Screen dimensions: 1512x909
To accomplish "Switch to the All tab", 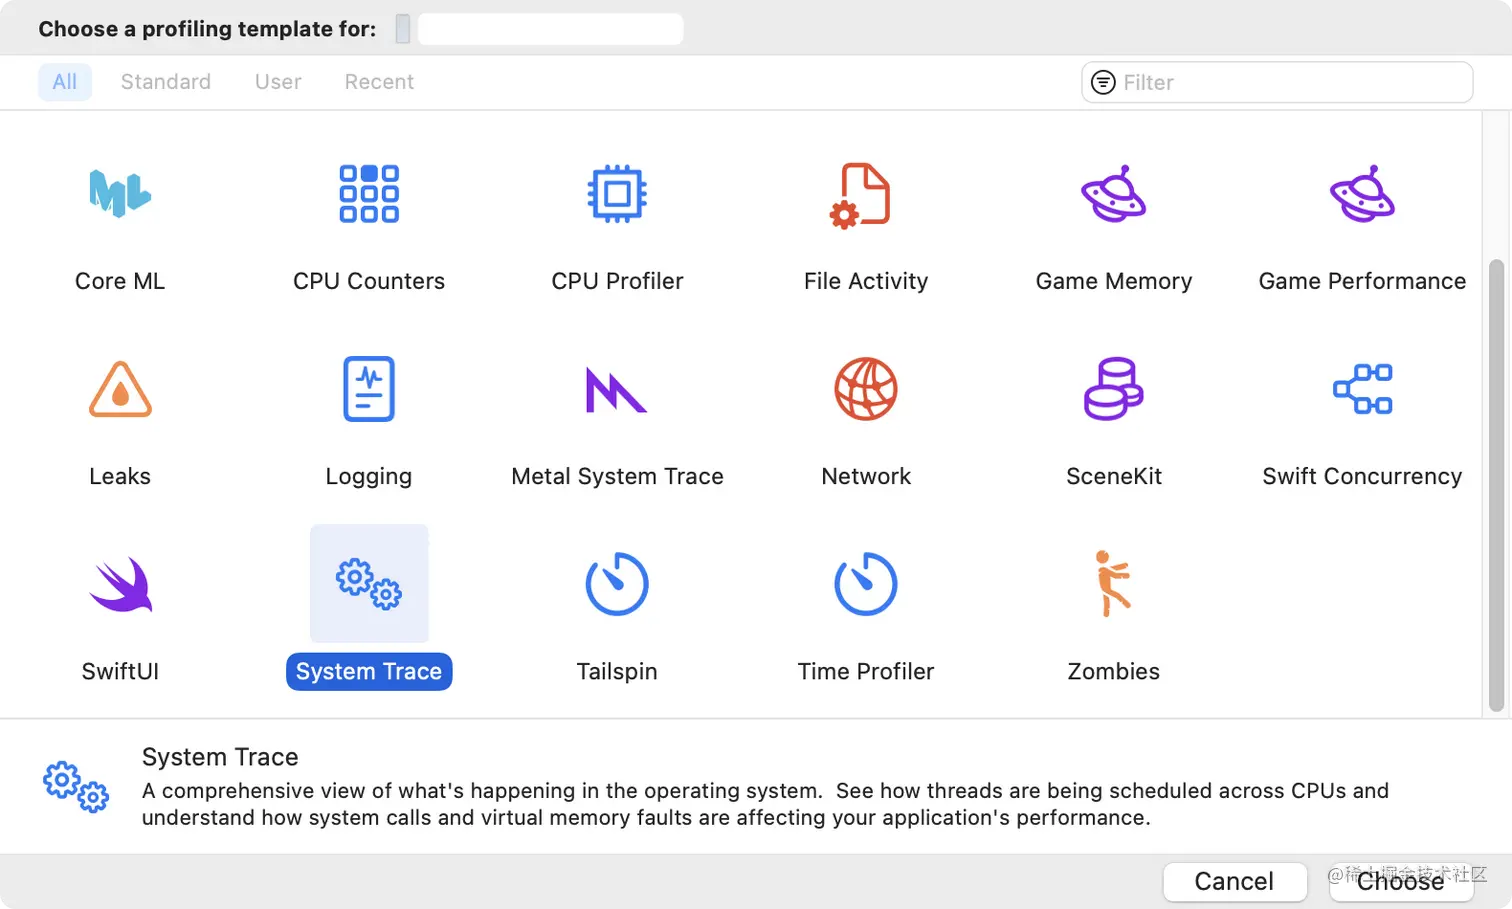I will click(65, 82).
